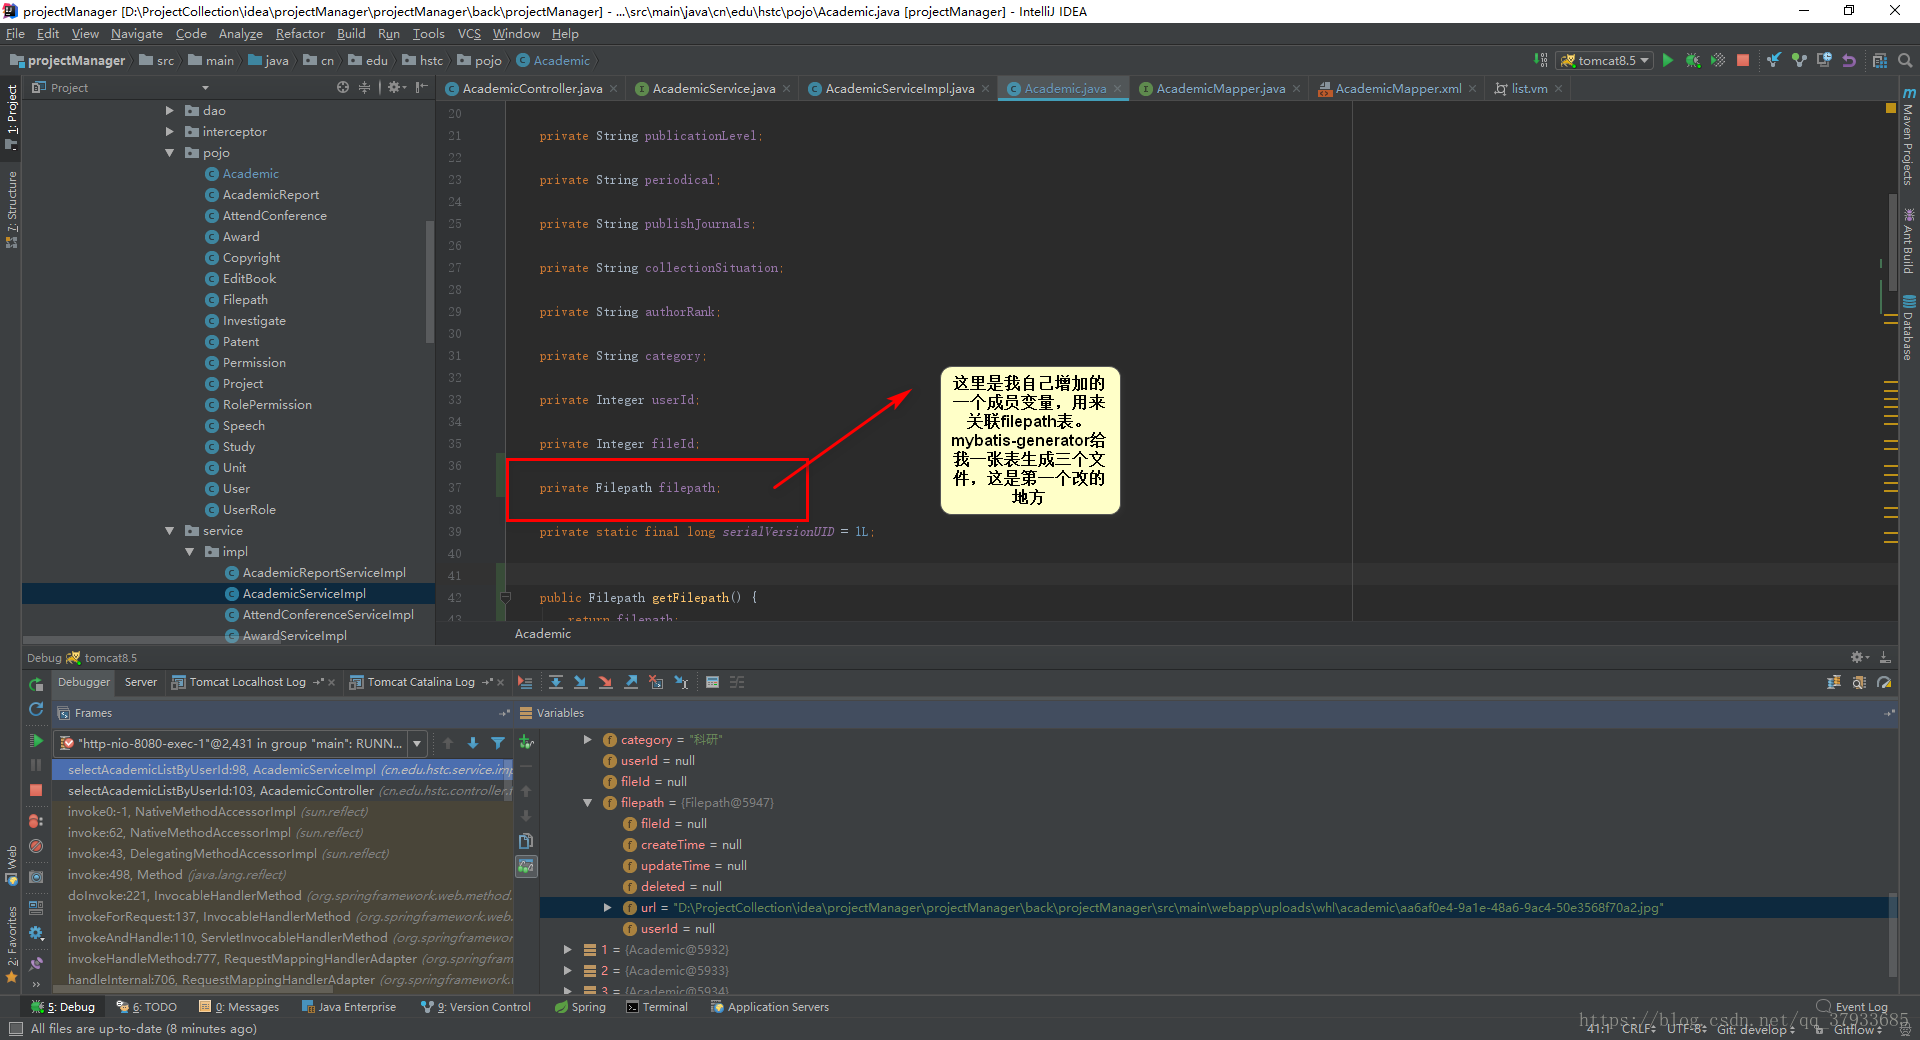This screenshot has height=1040, width=1920.
Task: Collapse the service folder
Action: 170,531
